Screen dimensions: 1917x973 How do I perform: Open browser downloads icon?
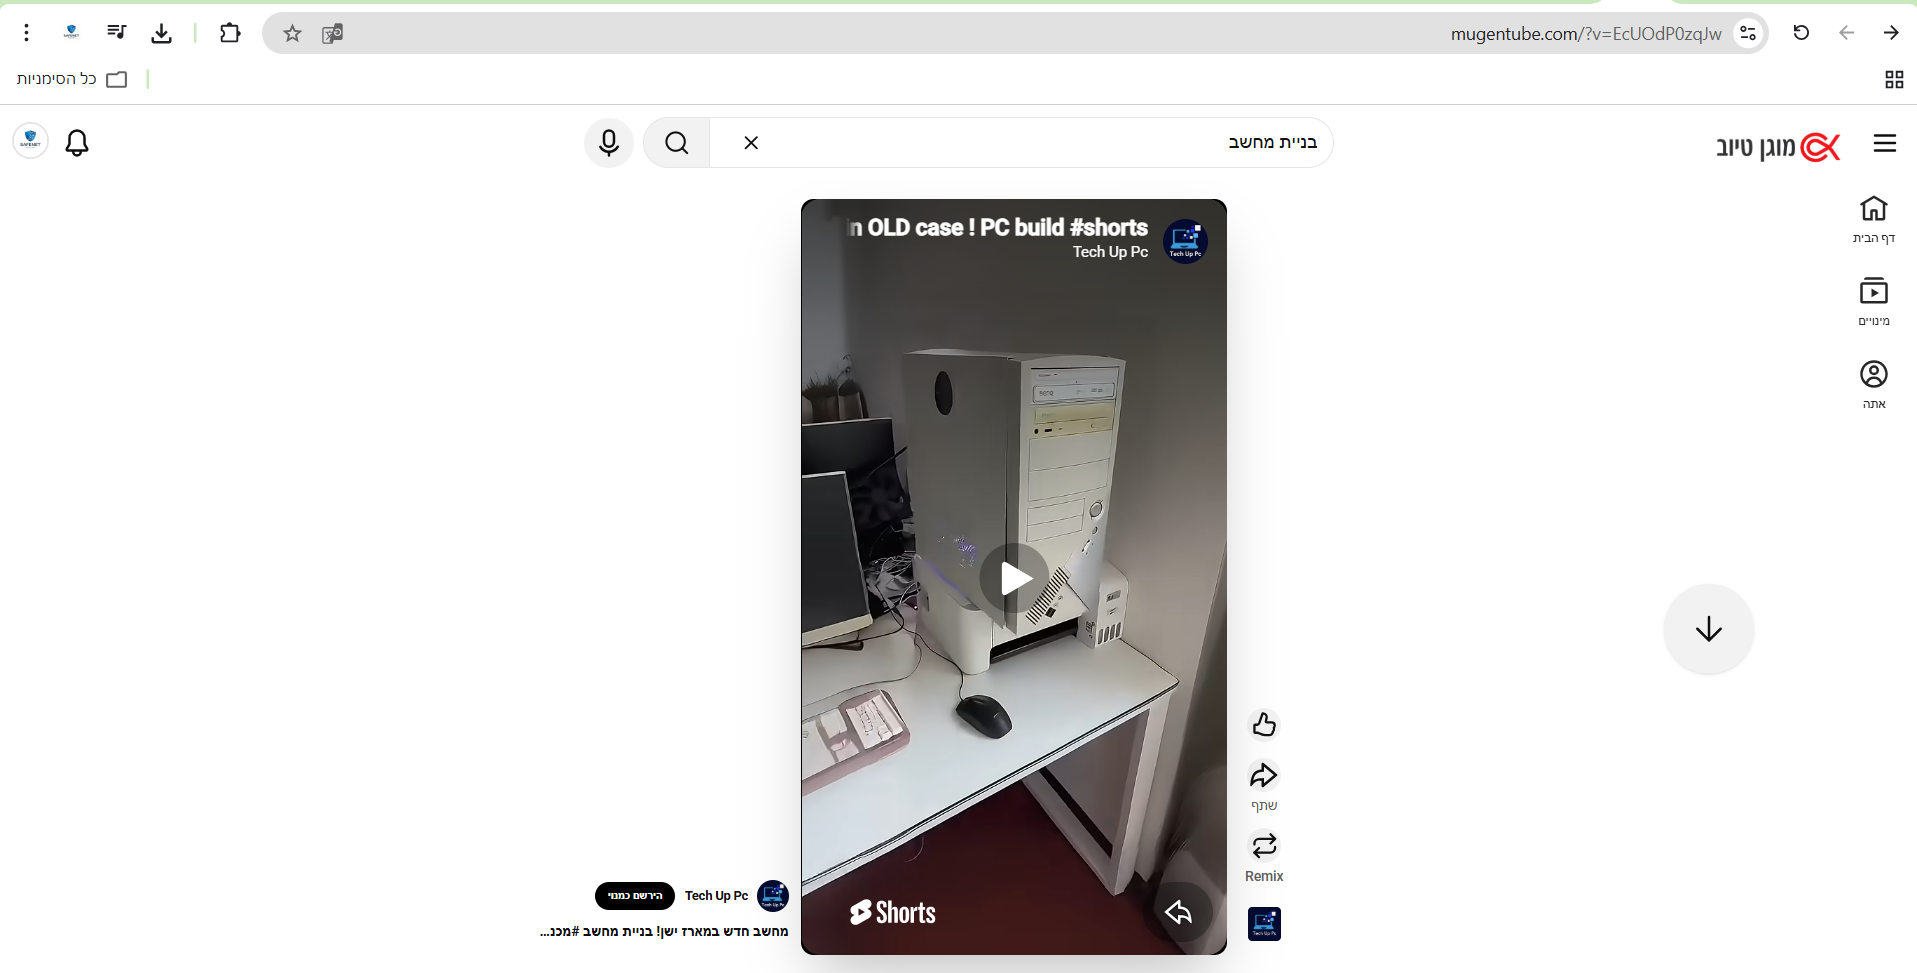click(162, 34)
